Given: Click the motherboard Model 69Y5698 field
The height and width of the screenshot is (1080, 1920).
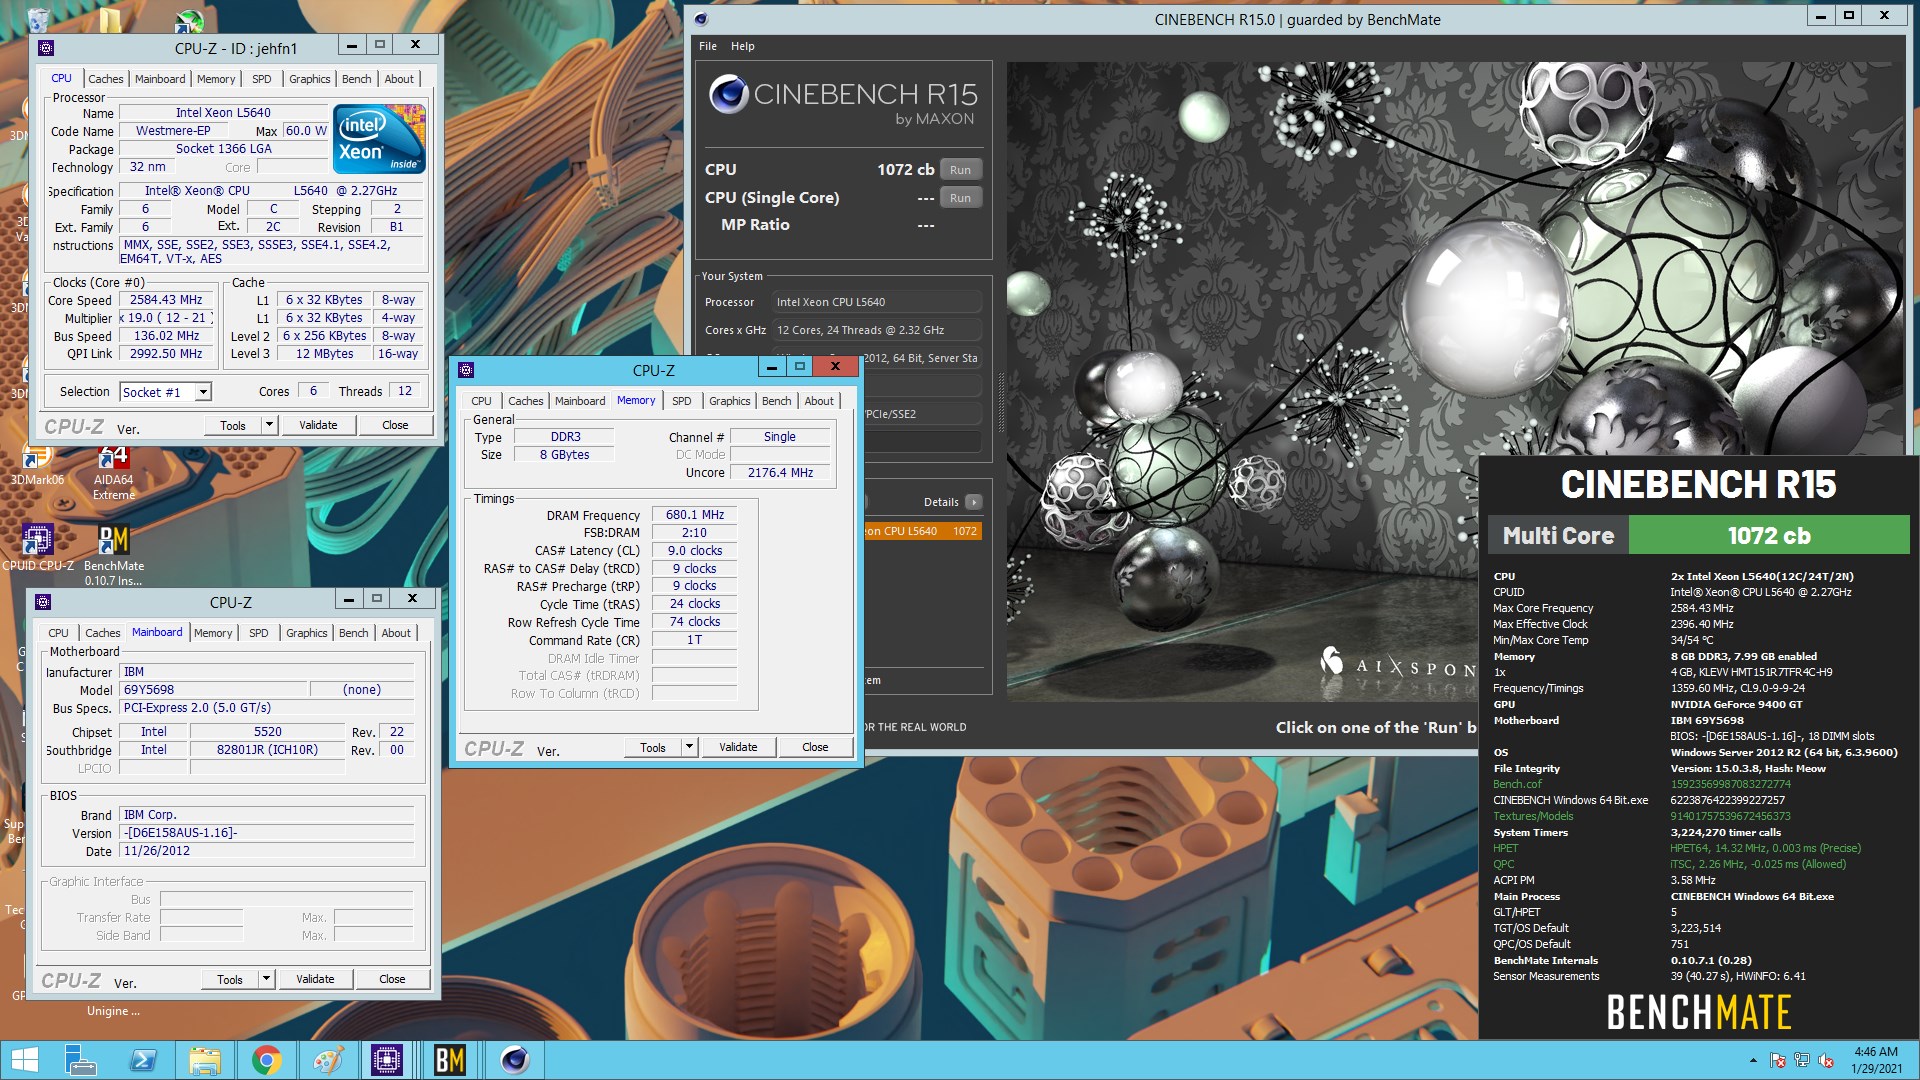Looking at the screenshot, I should point(213,690).
